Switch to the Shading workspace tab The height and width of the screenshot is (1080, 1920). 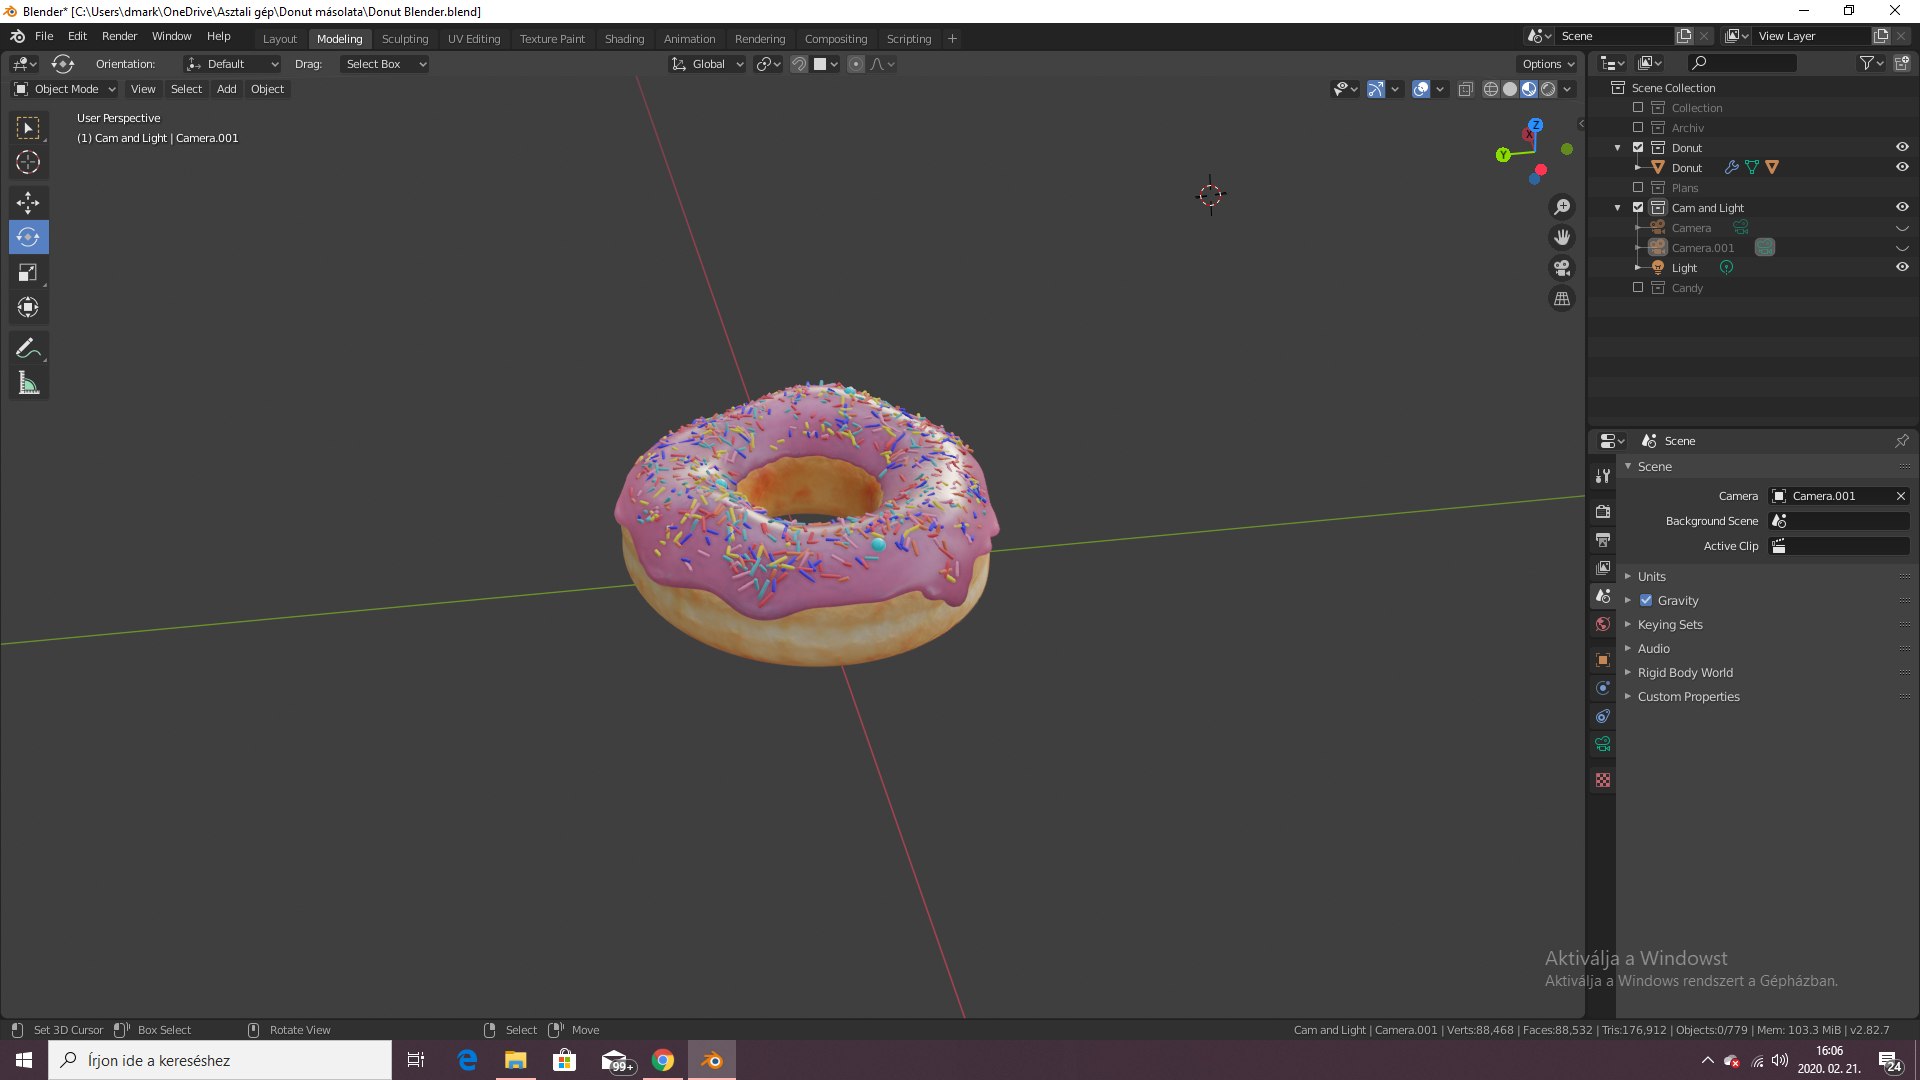coord(624,39)
